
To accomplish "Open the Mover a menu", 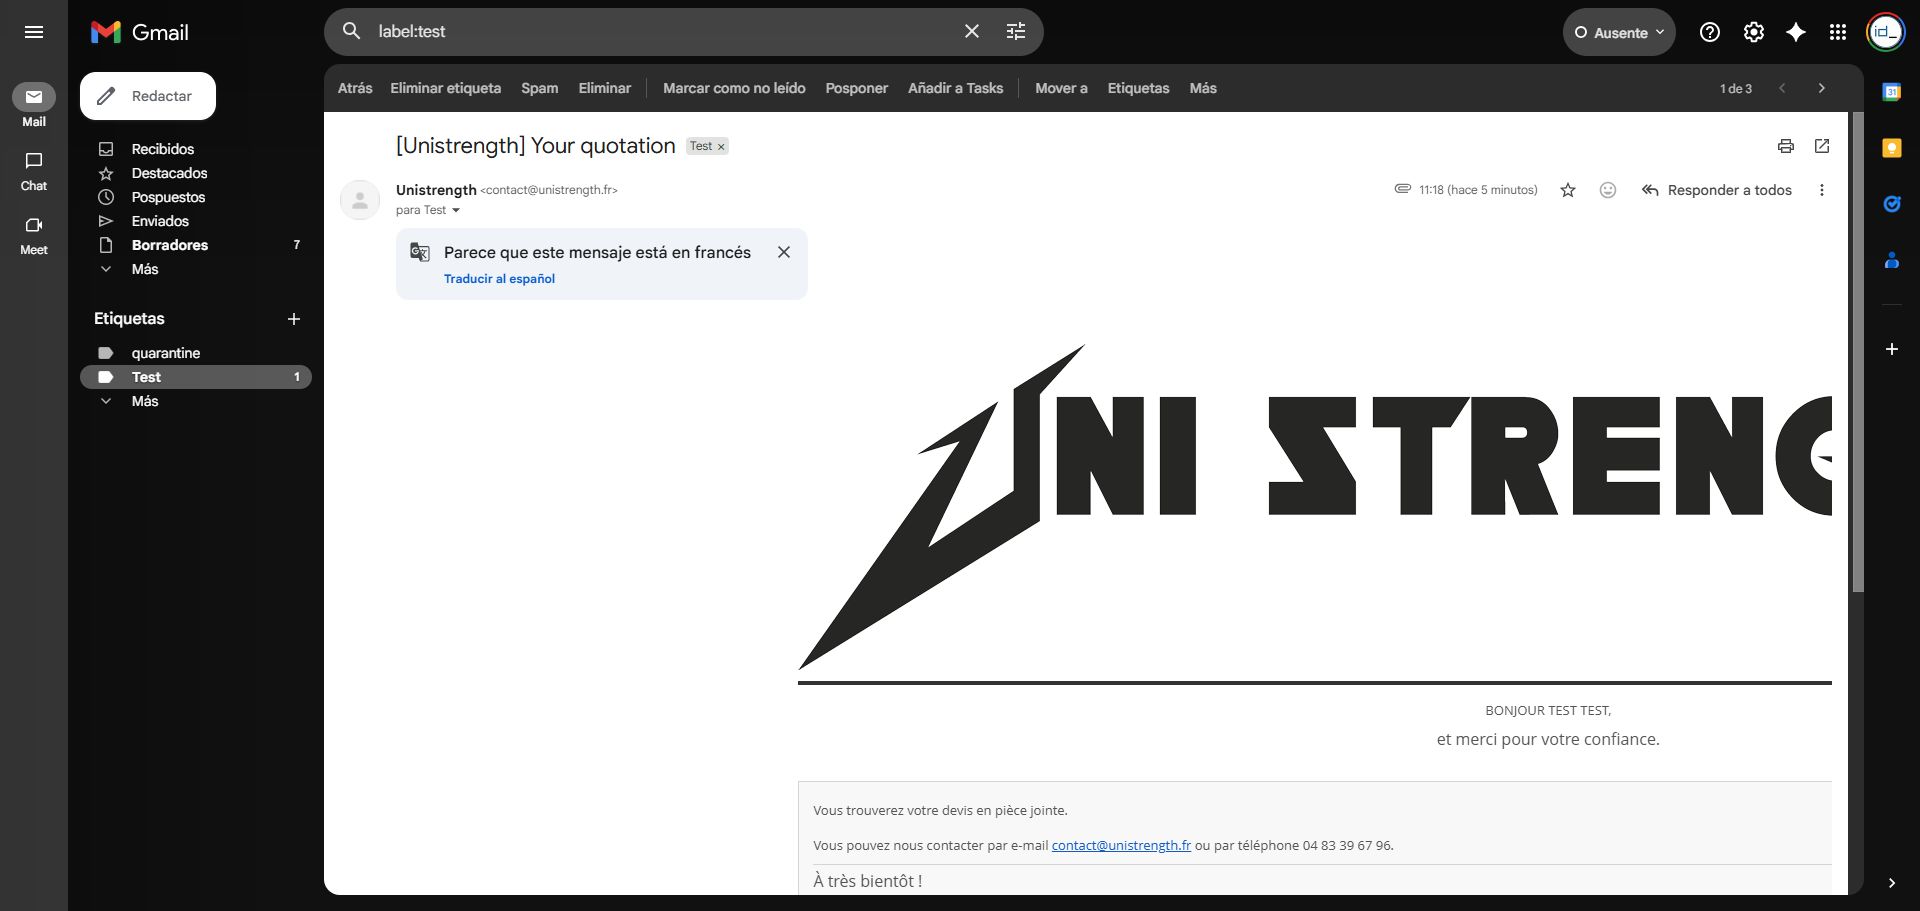I will tap(1061, 88).
